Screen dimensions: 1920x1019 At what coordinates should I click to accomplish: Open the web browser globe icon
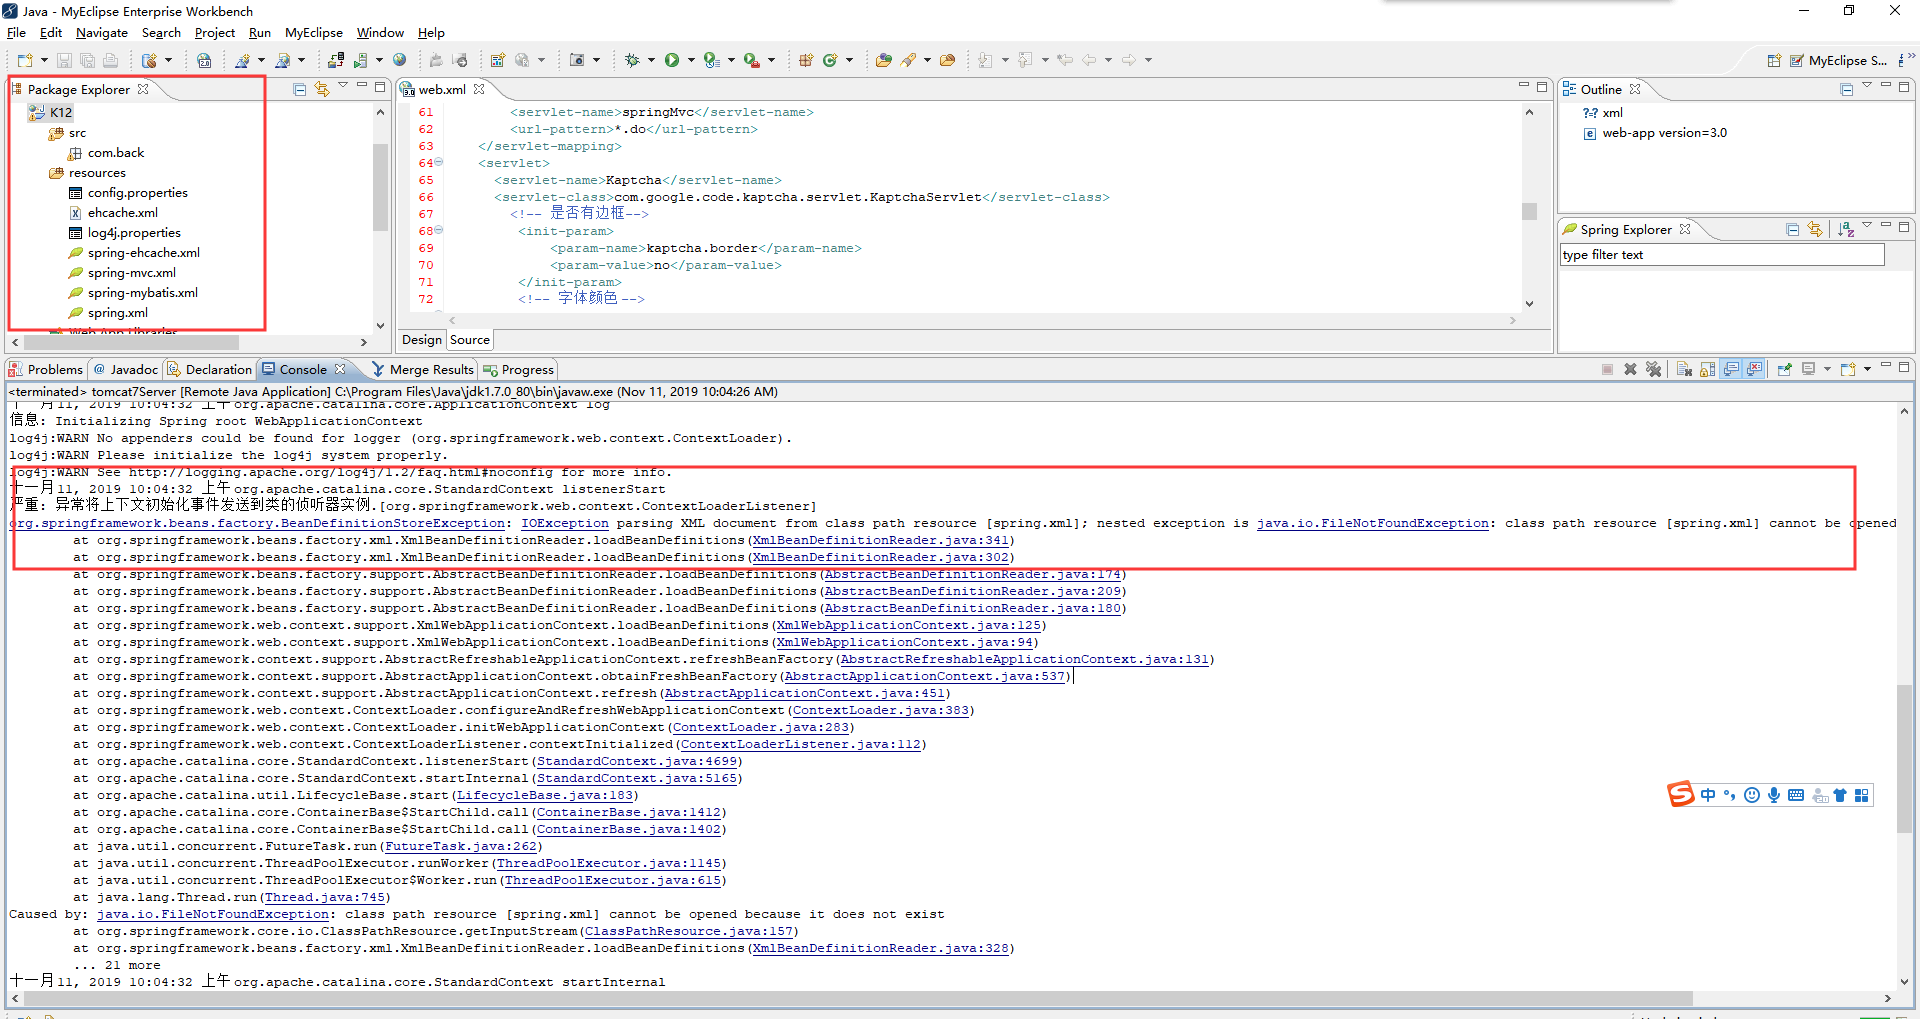(399, 61)
